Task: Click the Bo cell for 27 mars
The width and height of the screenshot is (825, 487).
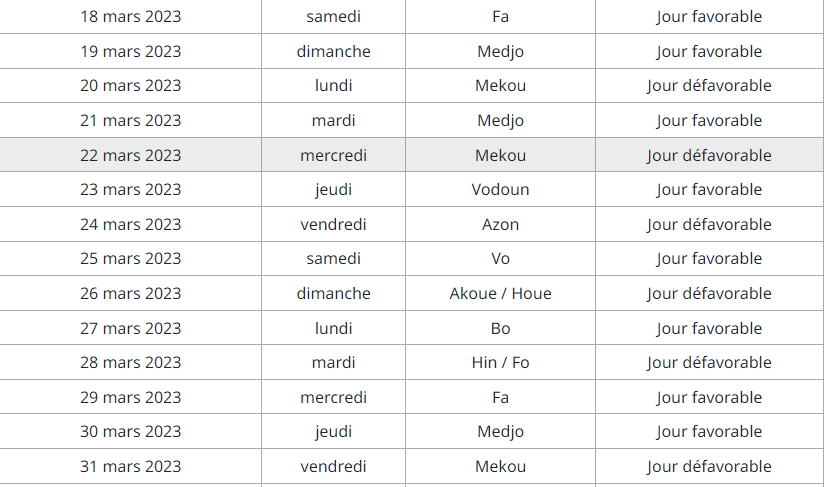Action: 500,329
